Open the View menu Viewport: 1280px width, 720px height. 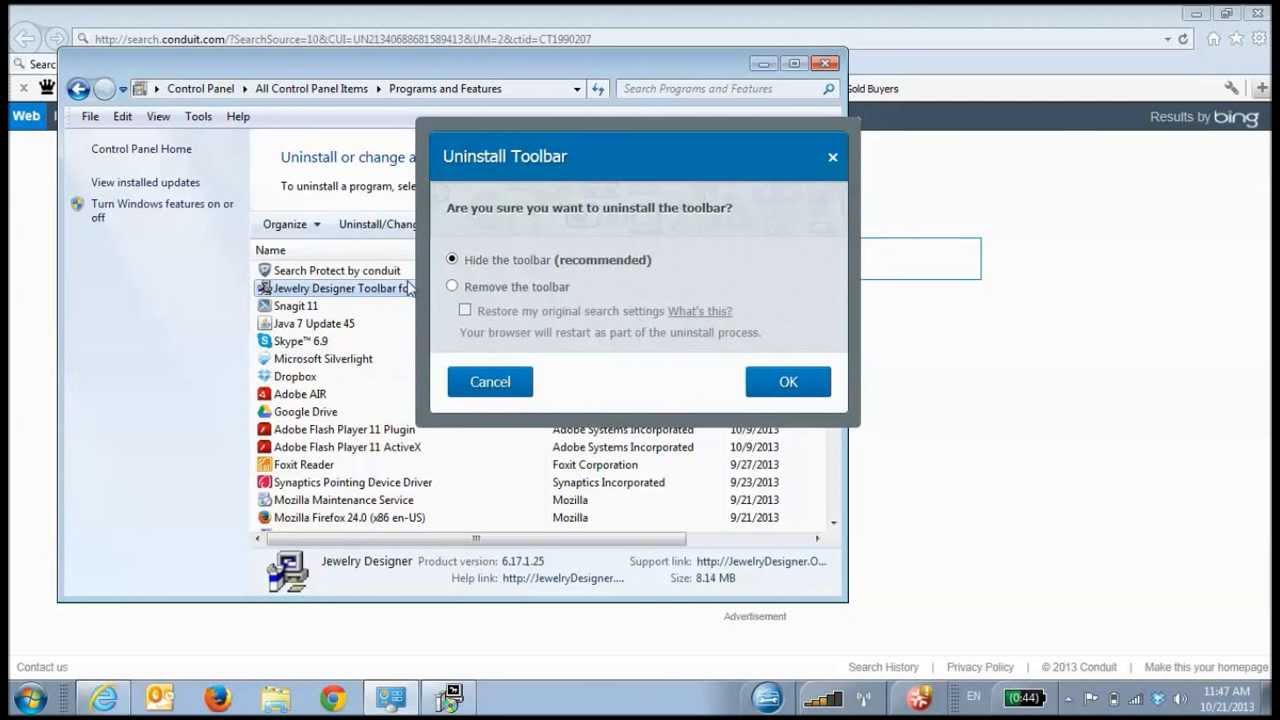[158, 117]
